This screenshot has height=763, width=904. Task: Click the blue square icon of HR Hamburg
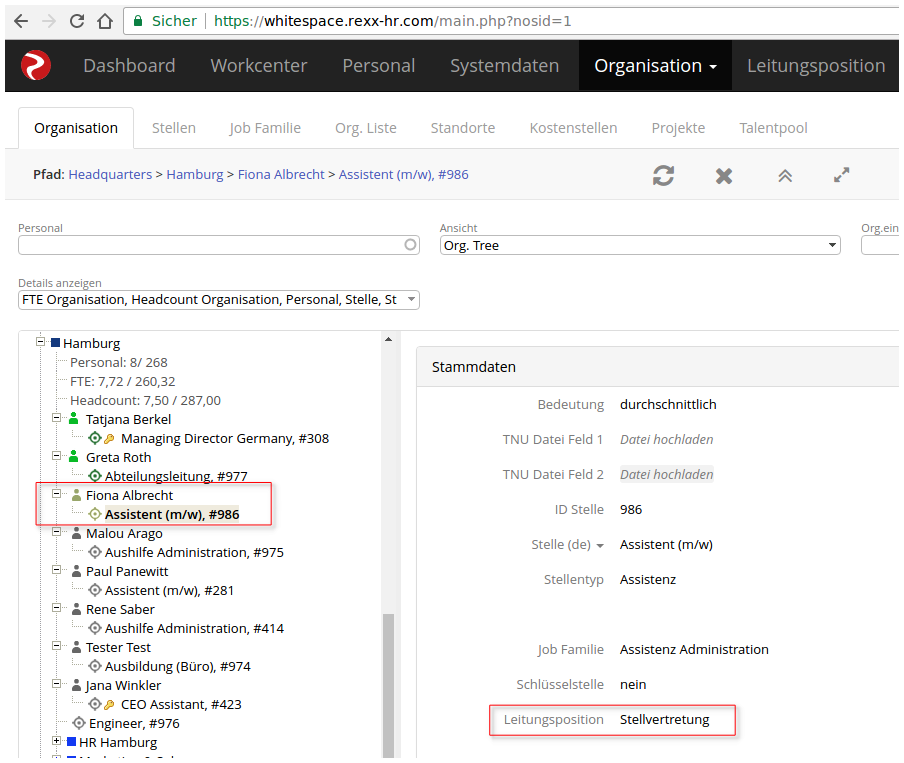[71, 741]
